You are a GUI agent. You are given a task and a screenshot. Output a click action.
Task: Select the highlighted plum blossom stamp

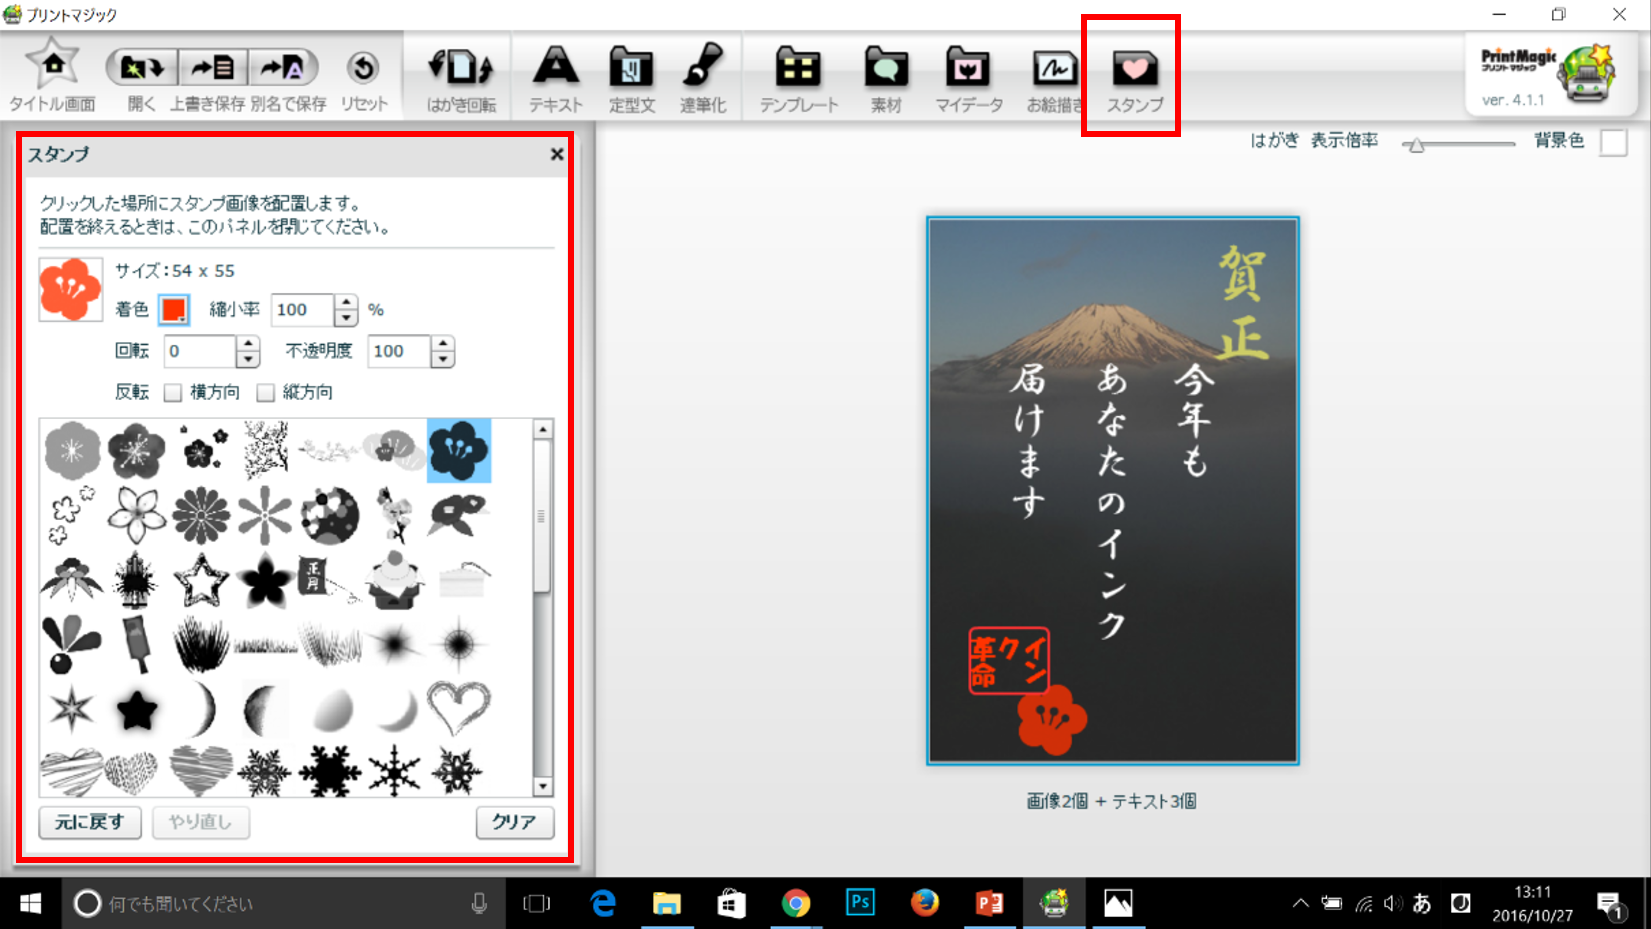pos(459,451)
